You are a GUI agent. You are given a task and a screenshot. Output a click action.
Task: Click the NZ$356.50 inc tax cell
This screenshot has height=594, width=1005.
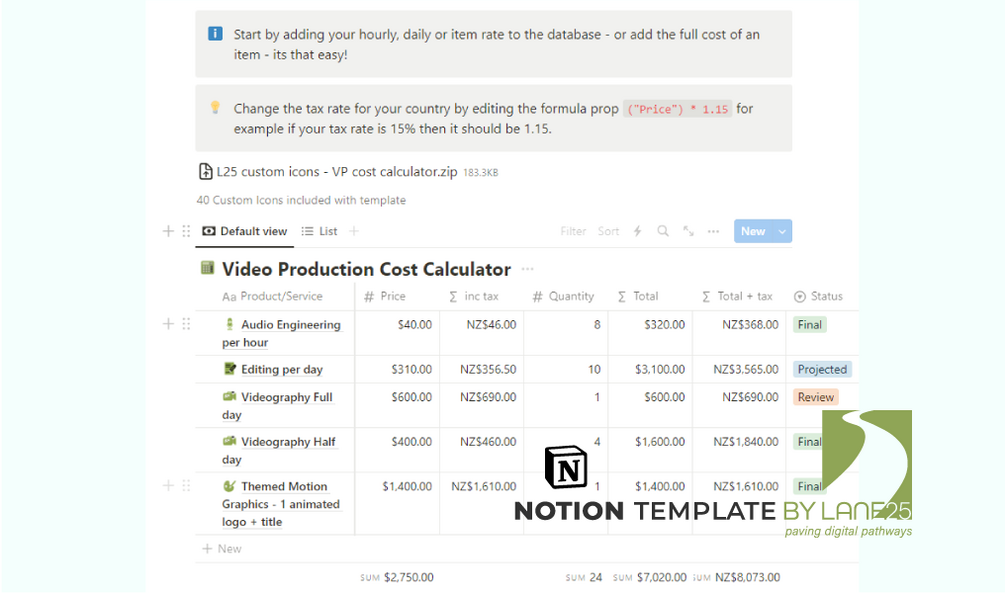point(482,369)
